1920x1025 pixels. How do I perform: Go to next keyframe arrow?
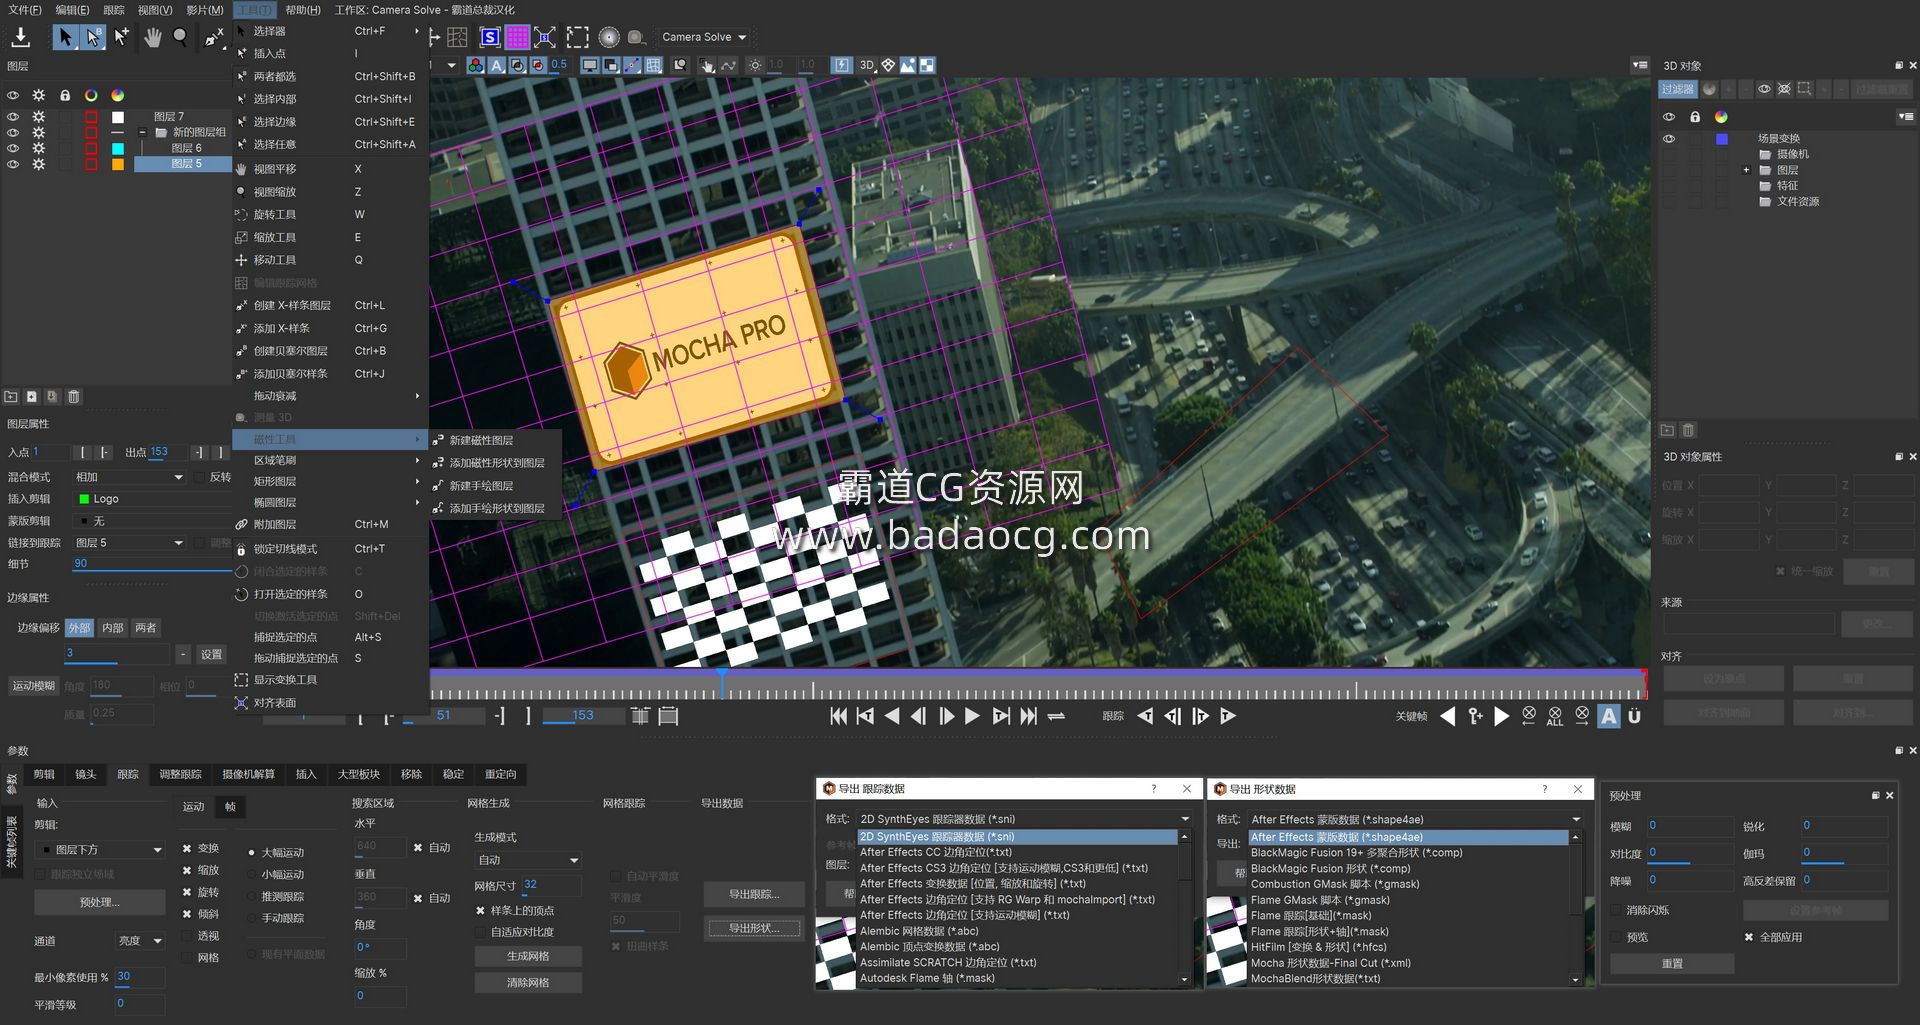[1501, 716]
